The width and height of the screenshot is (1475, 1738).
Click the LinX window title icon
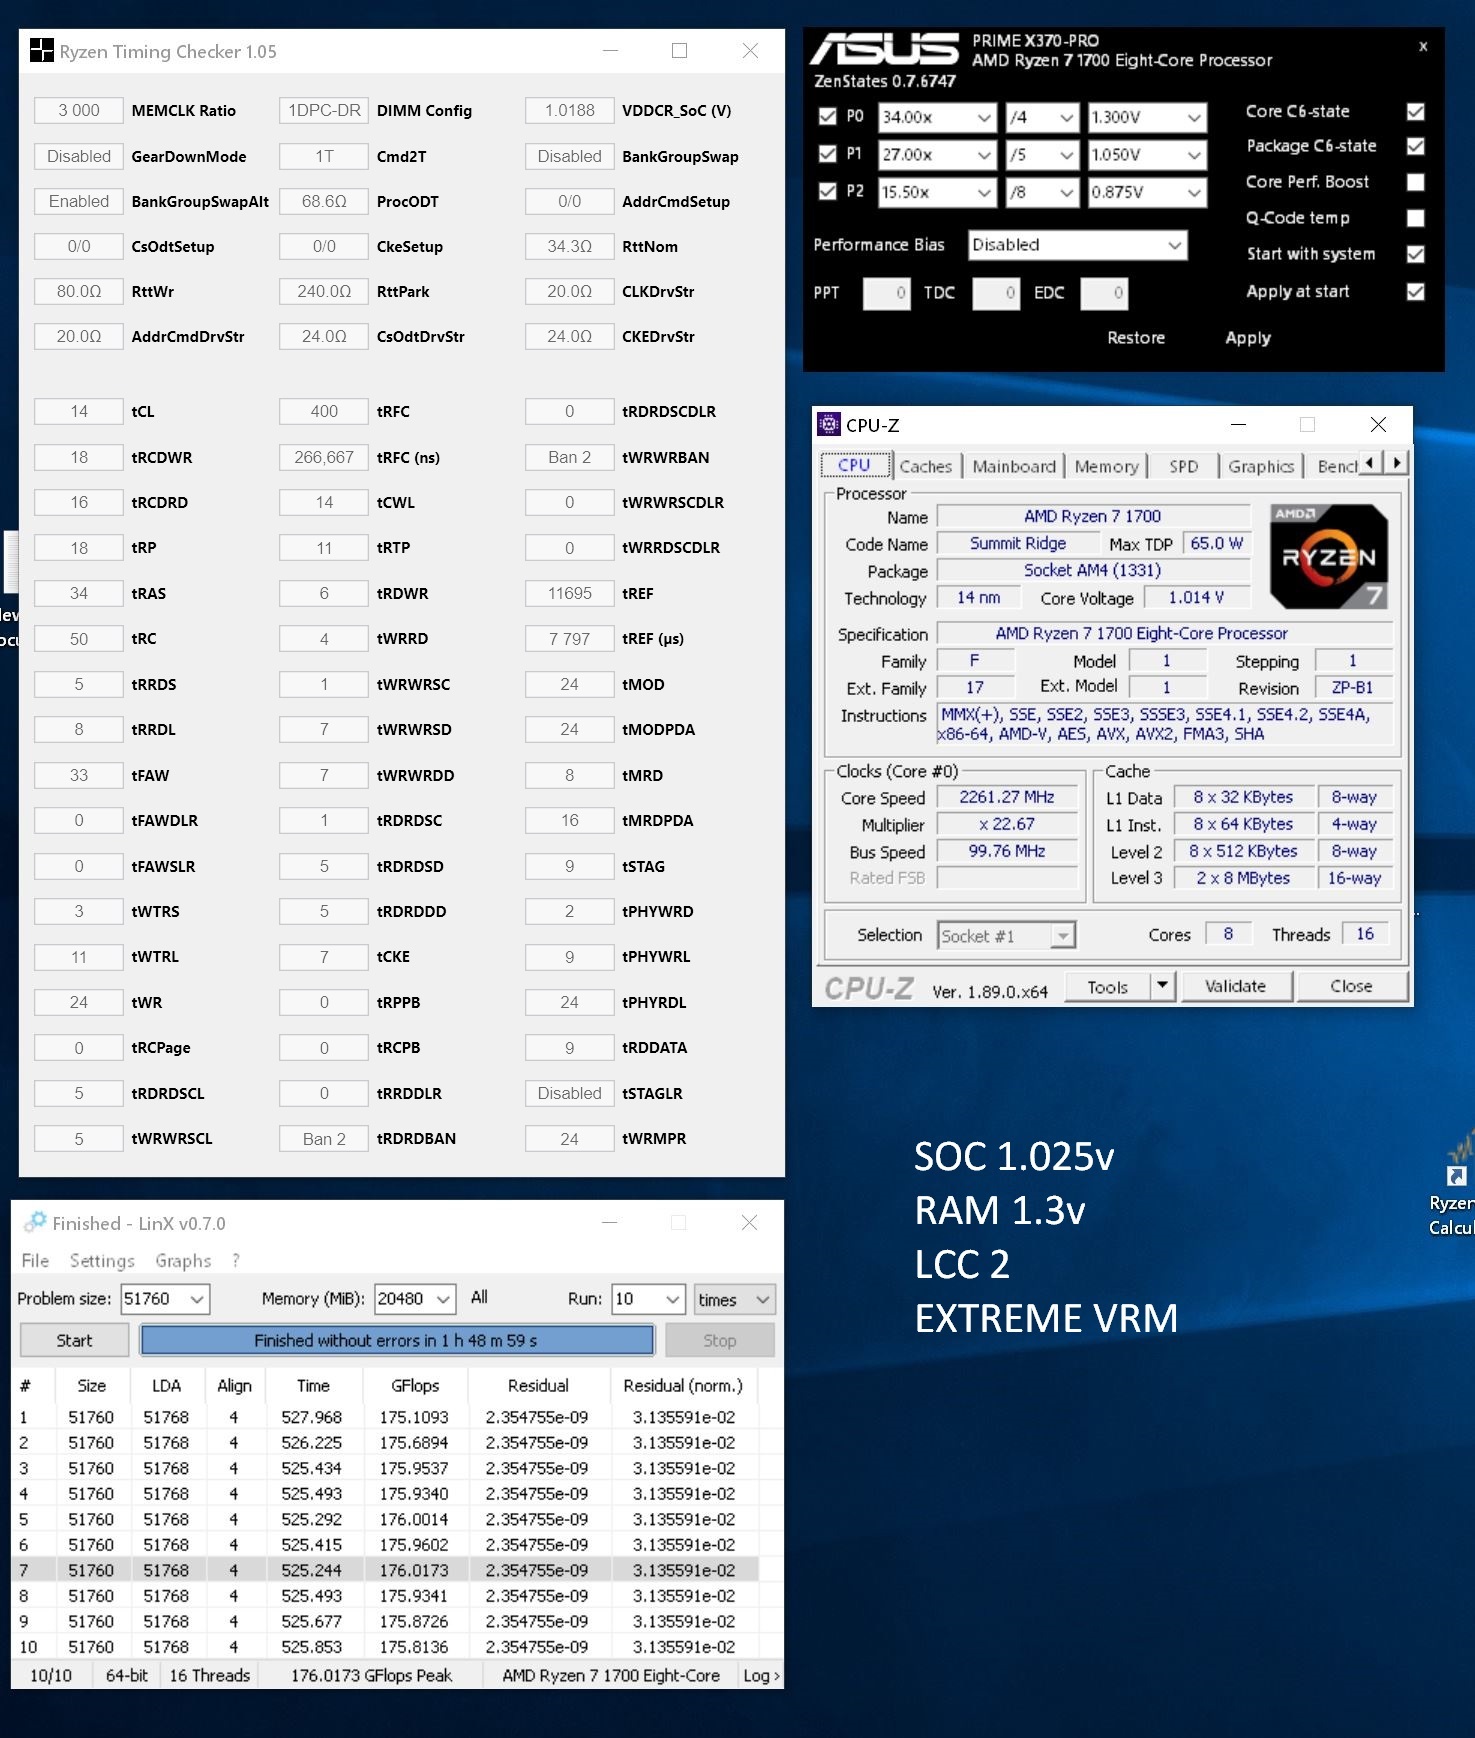(36, 1222)
